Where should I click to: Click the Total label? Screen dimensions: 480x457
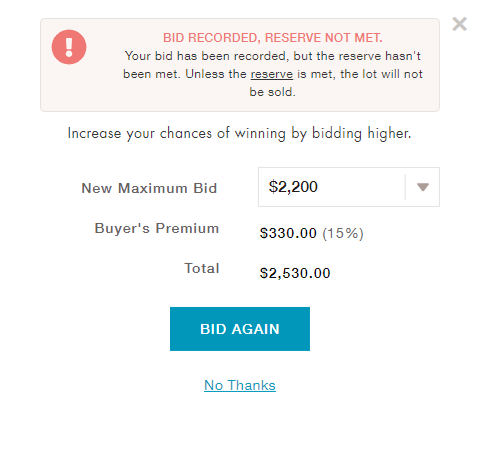202,268
